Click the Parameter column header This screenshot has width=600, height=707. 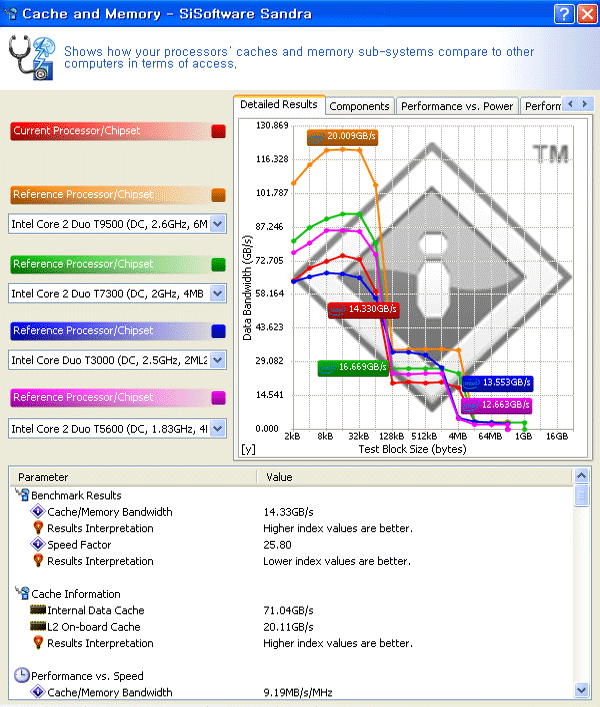tap(133, 477)
